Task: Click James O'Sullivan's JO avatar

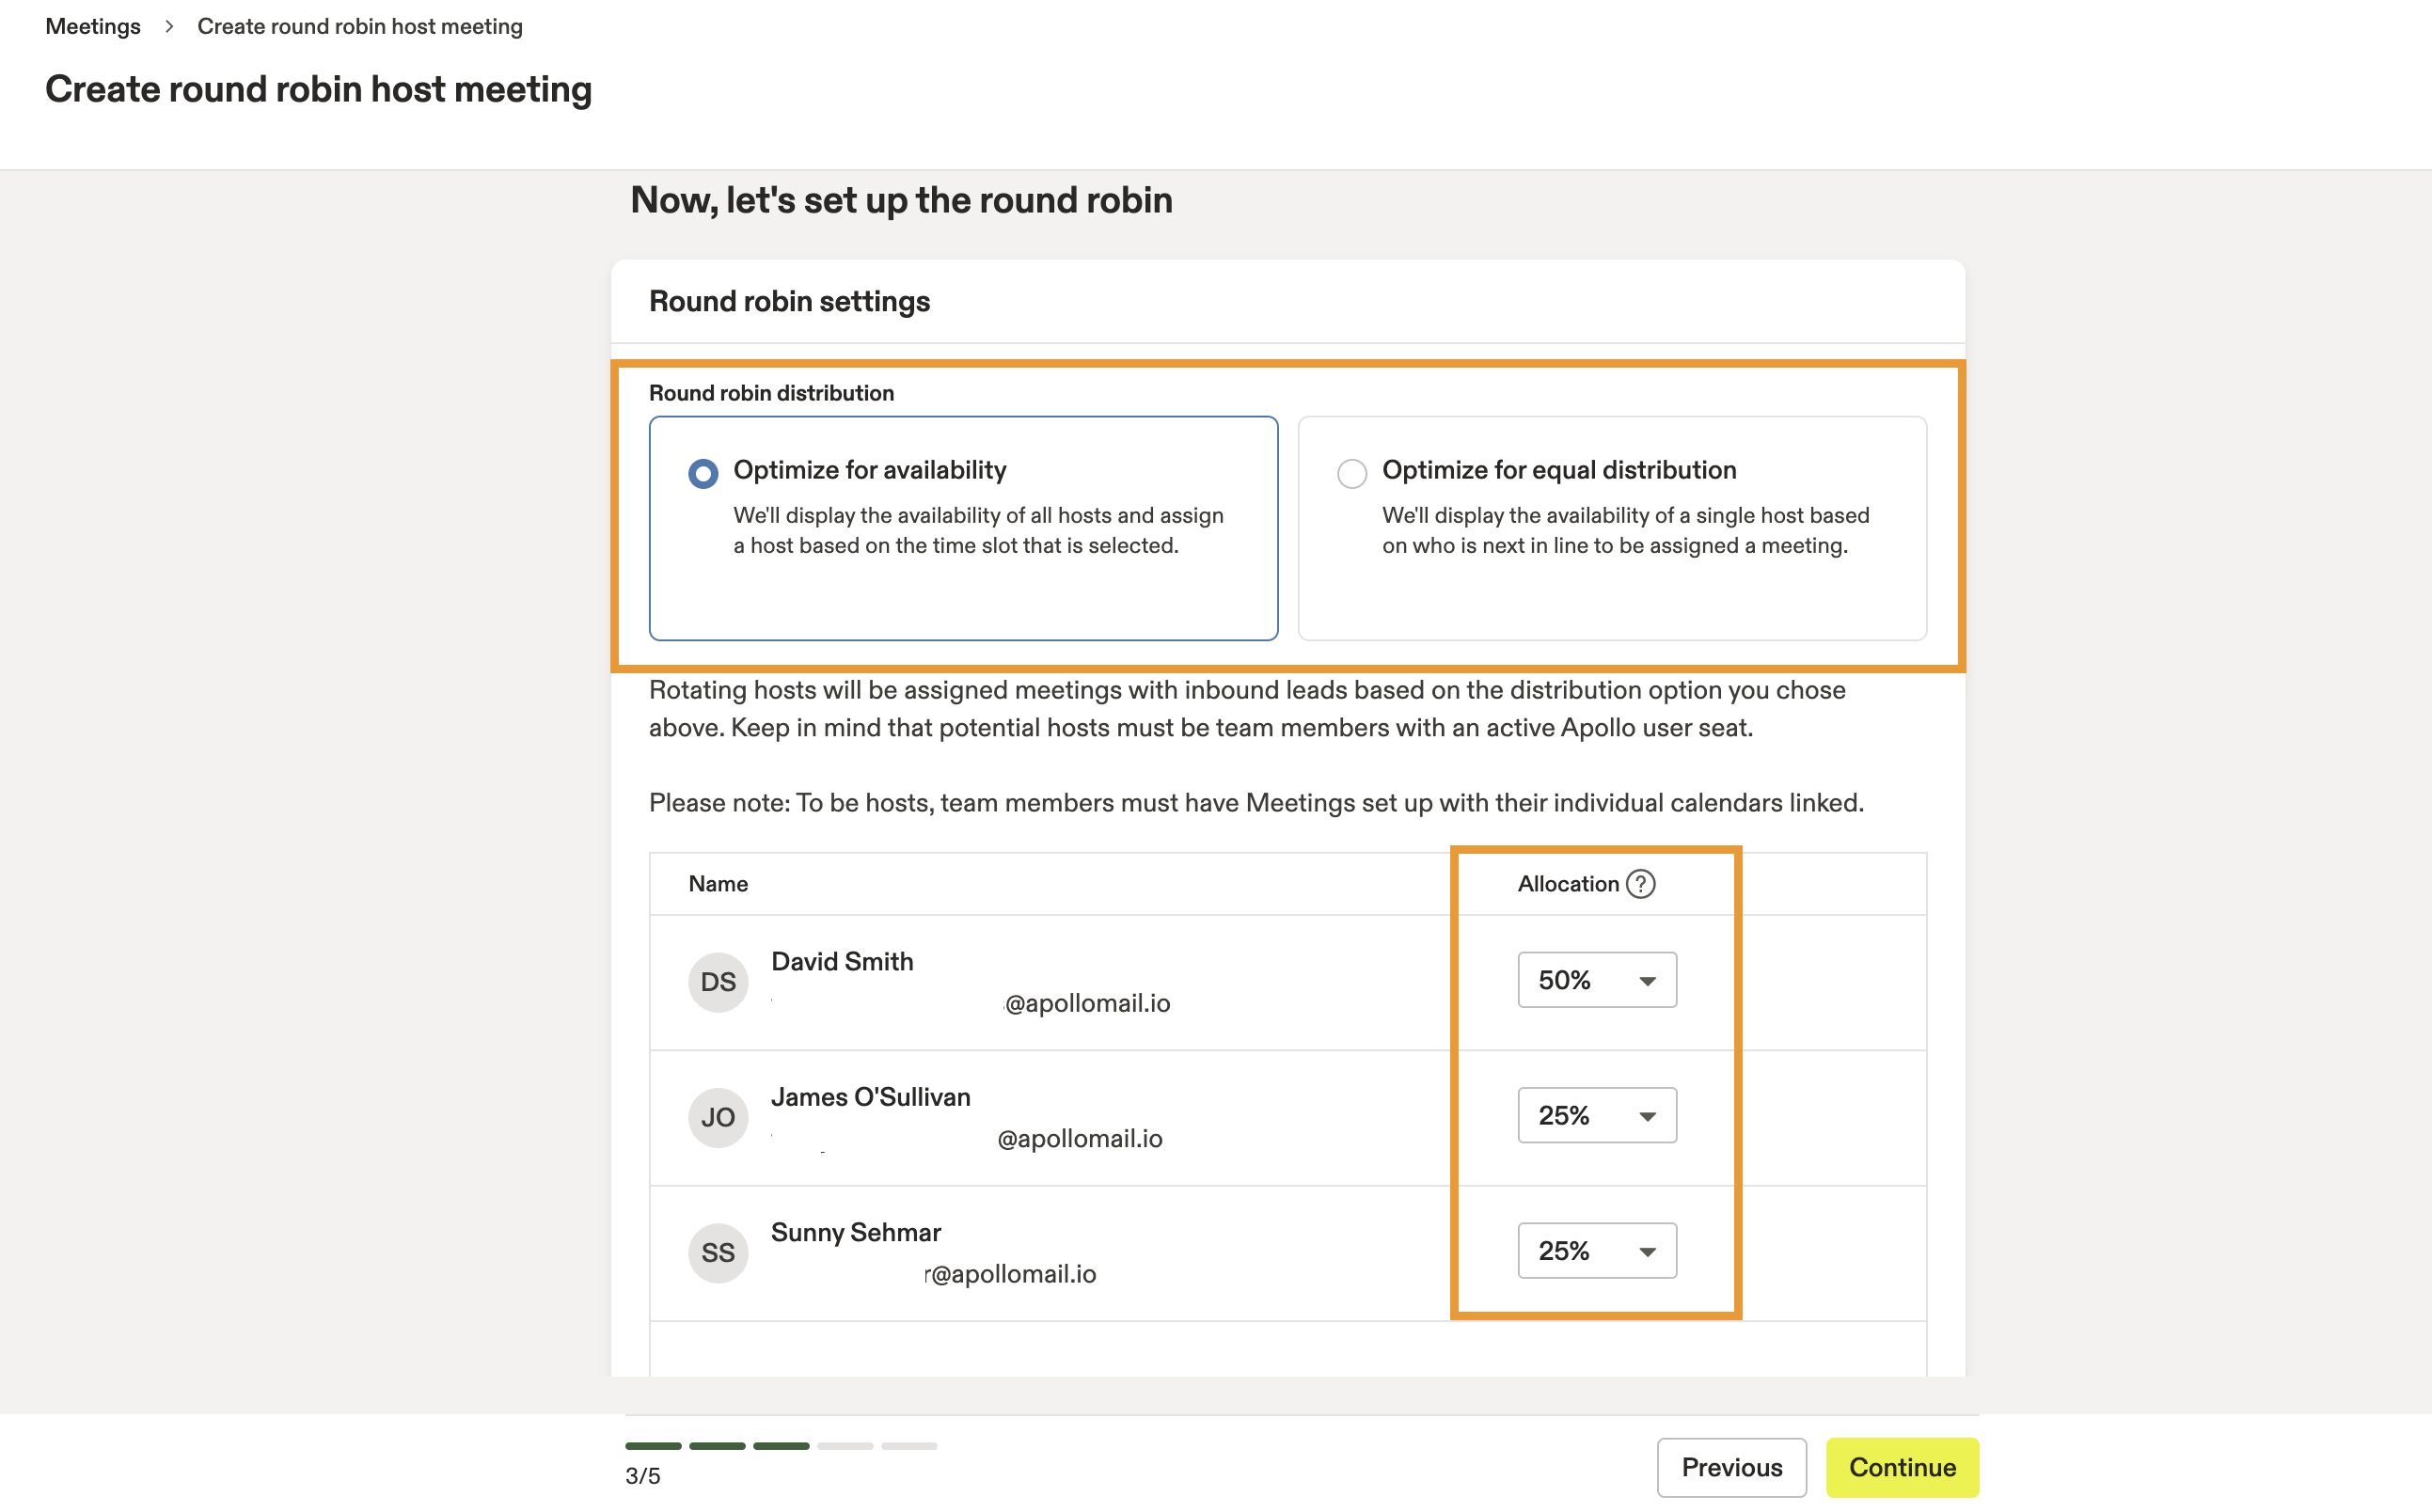Action: coord(717,1117)
